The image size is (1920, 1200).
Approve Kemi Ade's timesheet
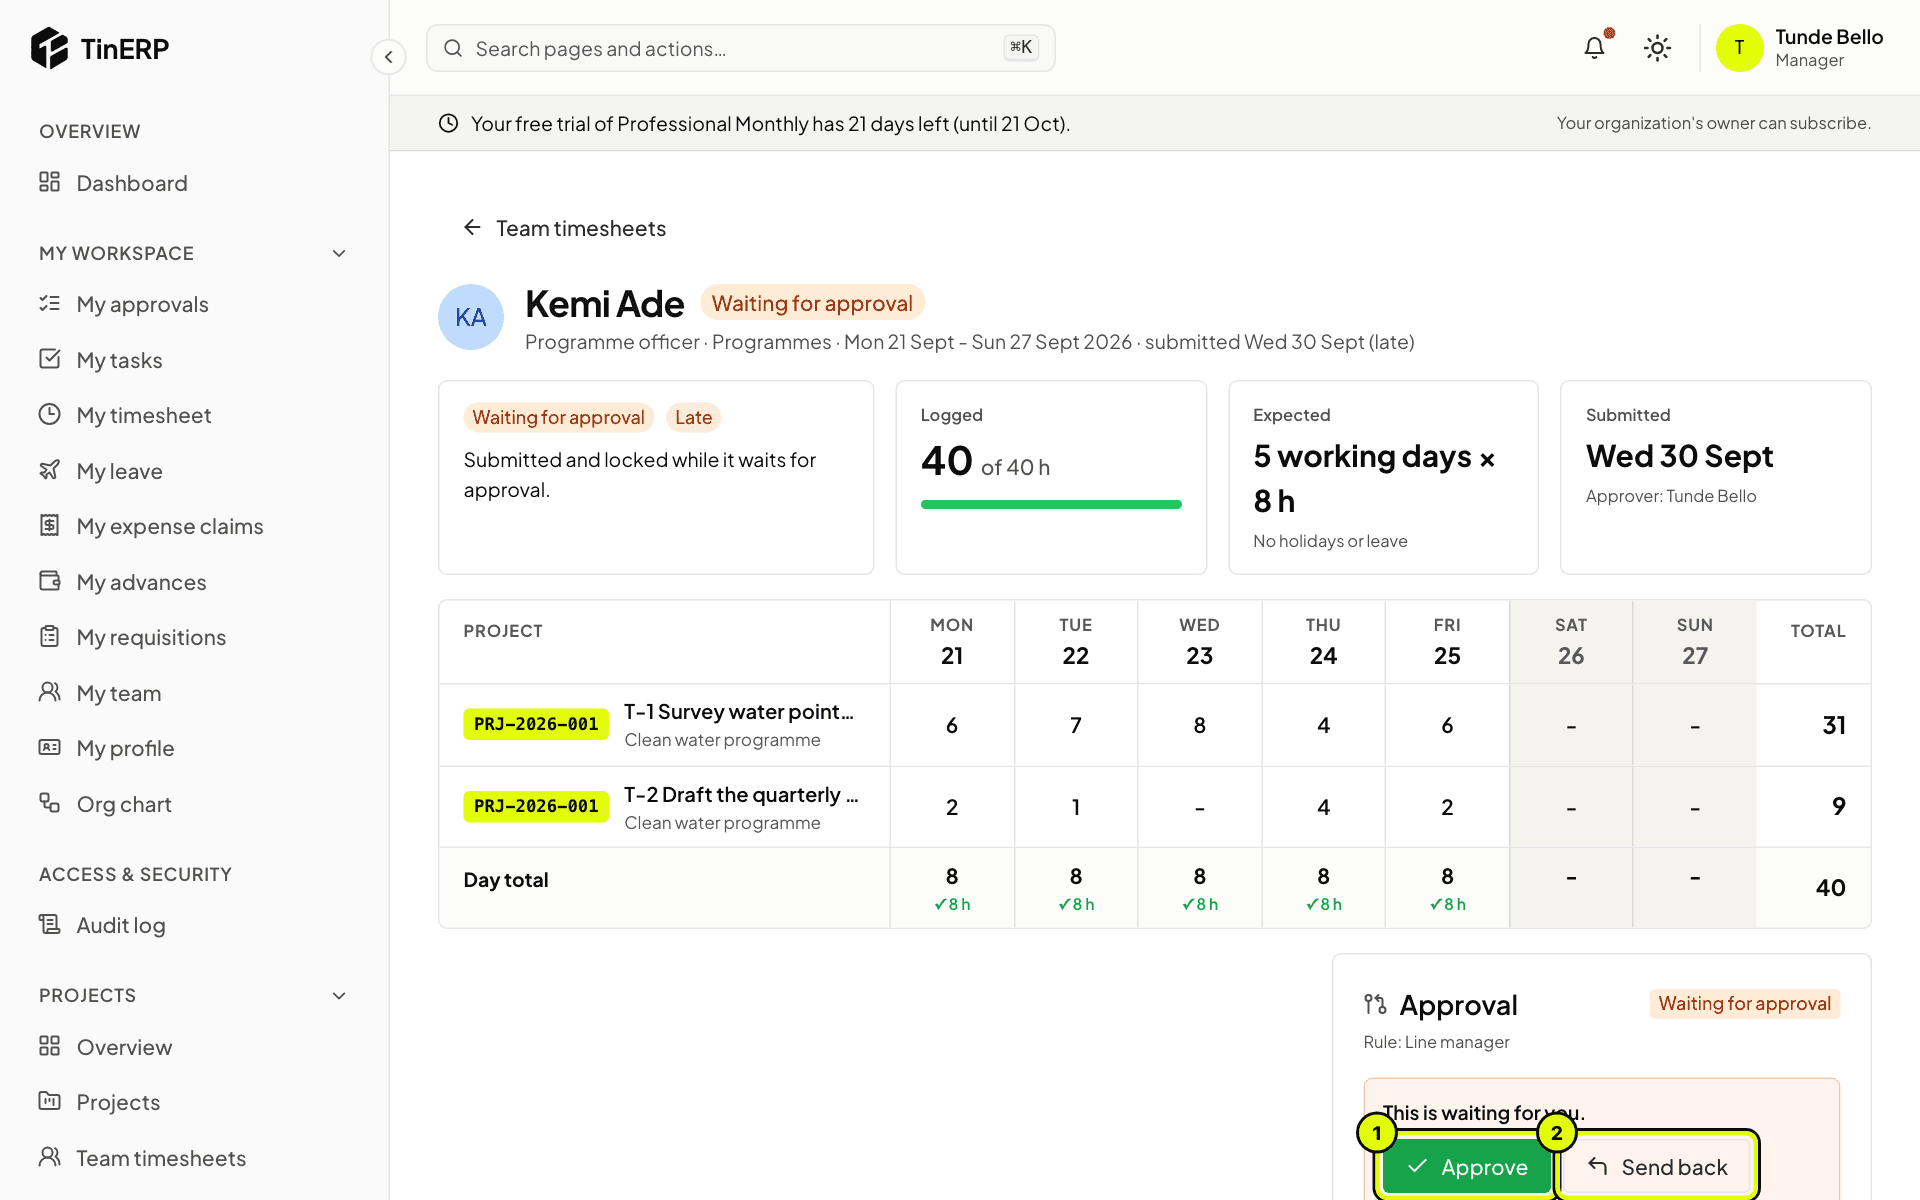(x=1467, y=1167)
